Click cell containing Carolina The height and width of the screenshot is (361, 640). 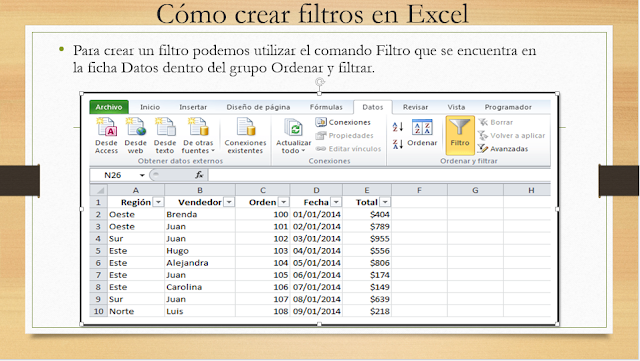200,287
